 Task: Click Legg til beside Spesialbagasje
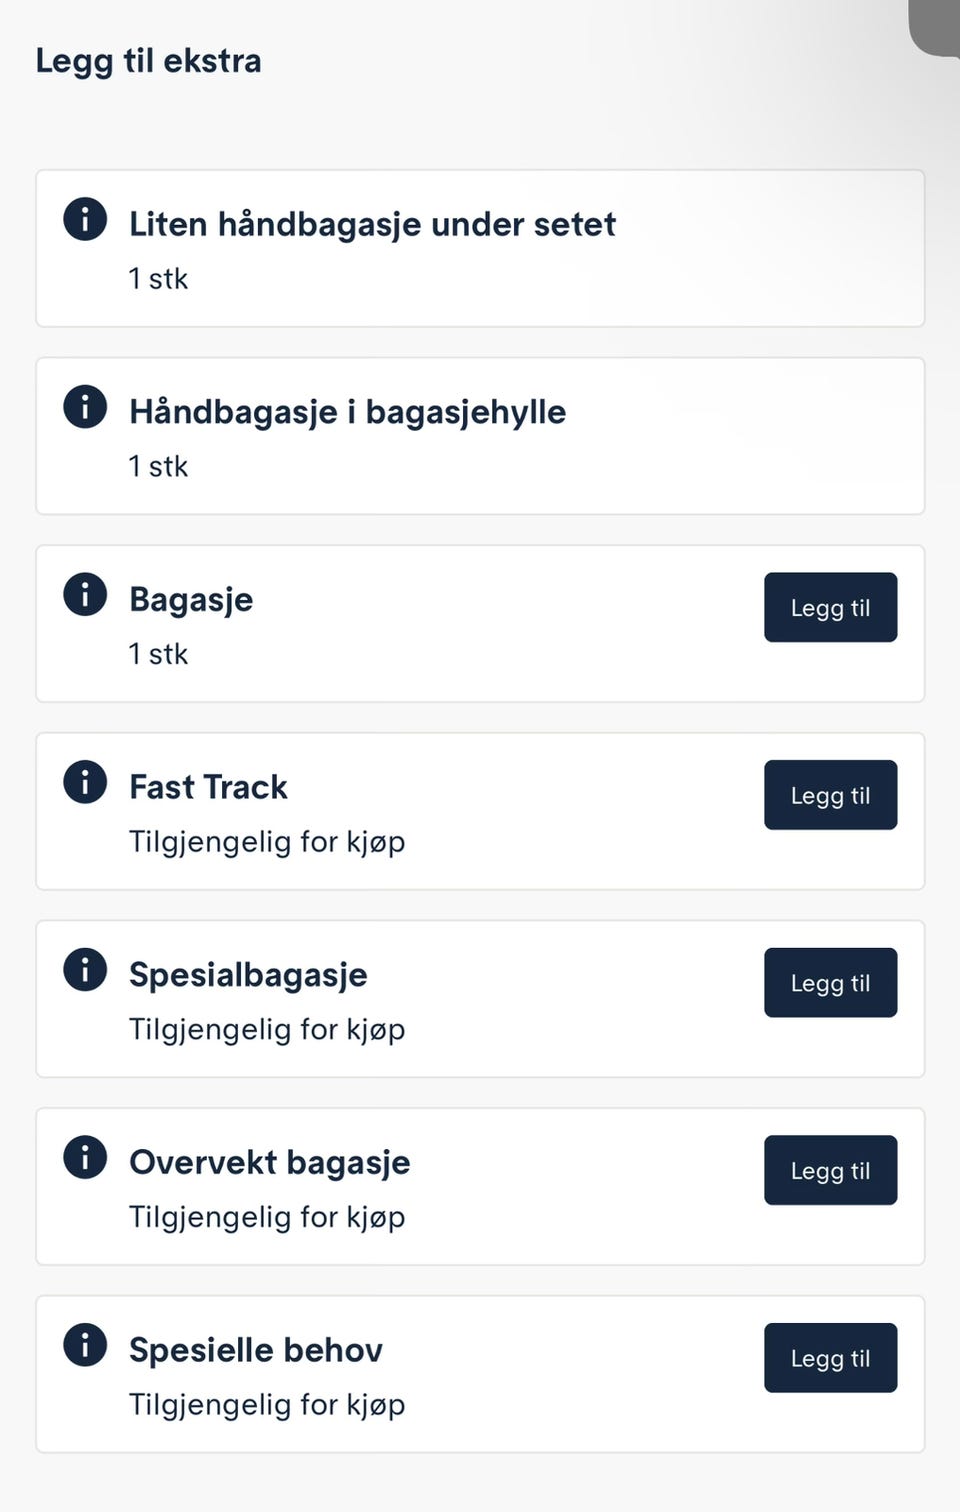click(x=830, y=983)
